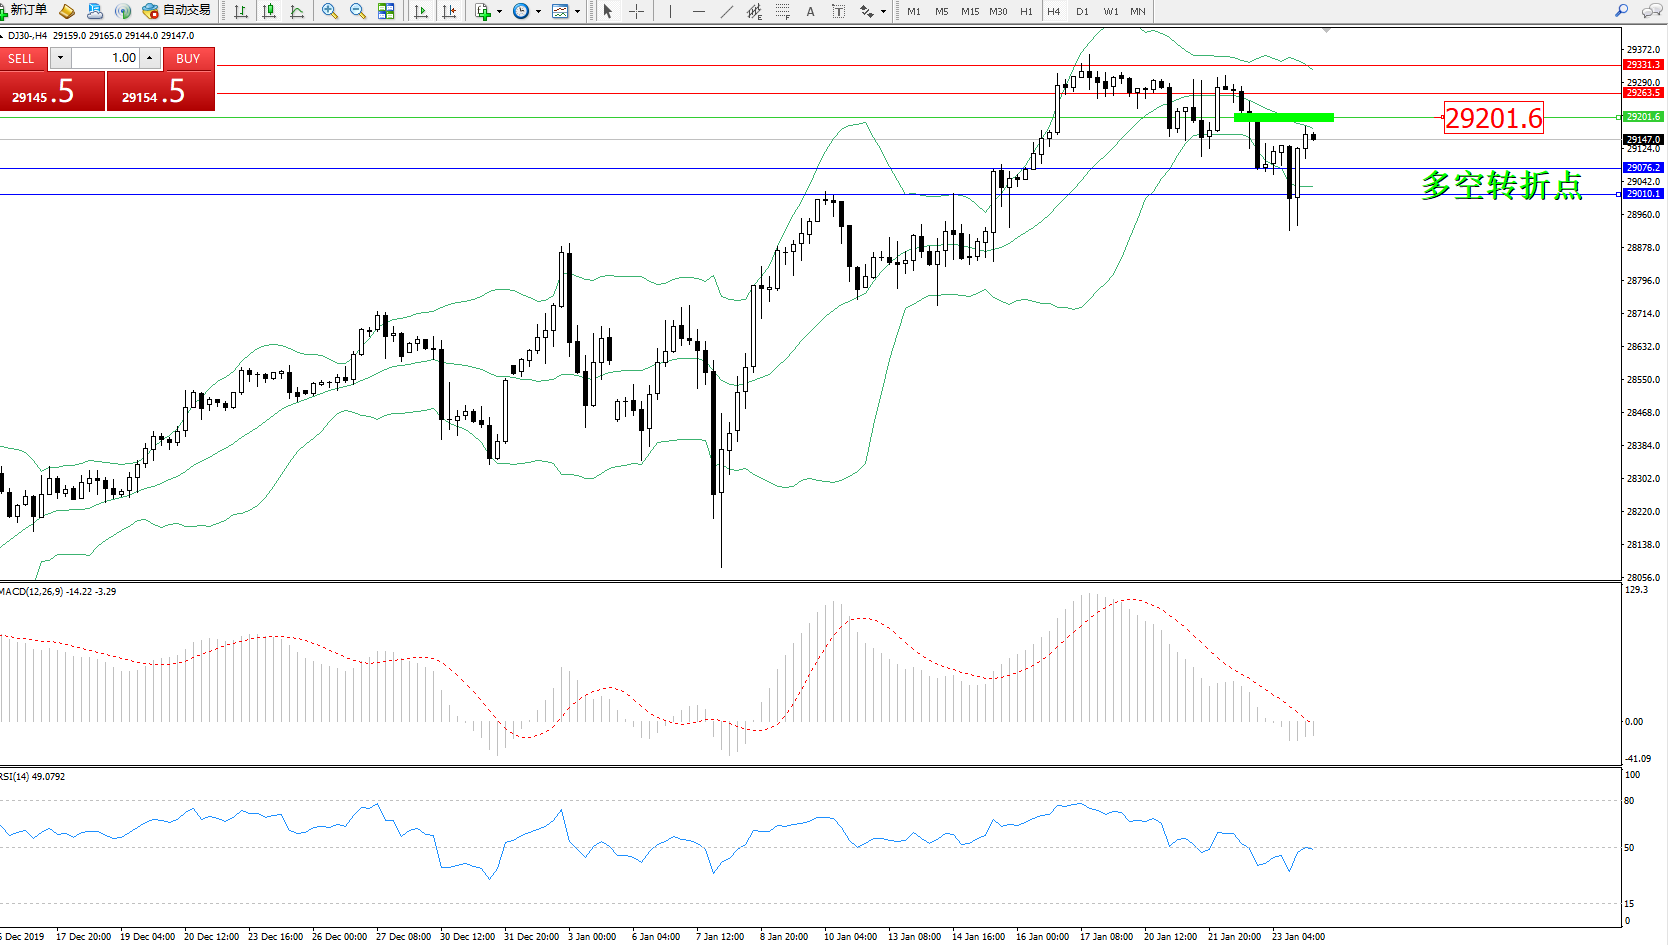Switch to the D1 timeframe
Viewport: 1668px width, 945px height.
[1082, 11]
